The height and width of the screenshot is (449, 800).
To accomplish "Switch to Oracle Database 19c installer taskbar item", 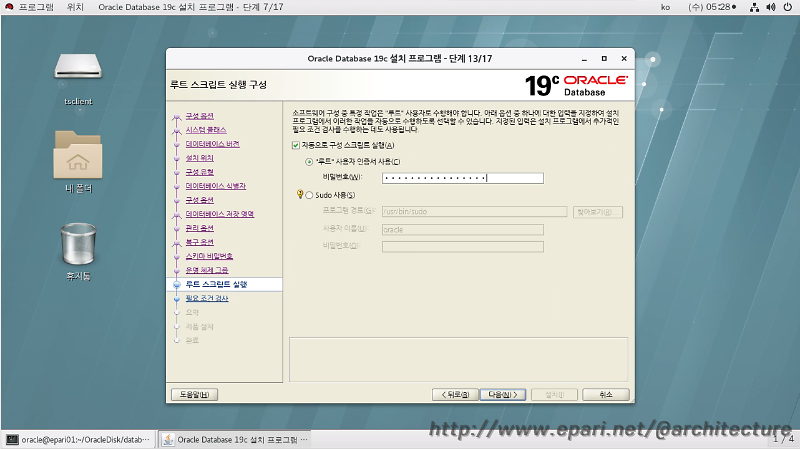I will 235,439.
